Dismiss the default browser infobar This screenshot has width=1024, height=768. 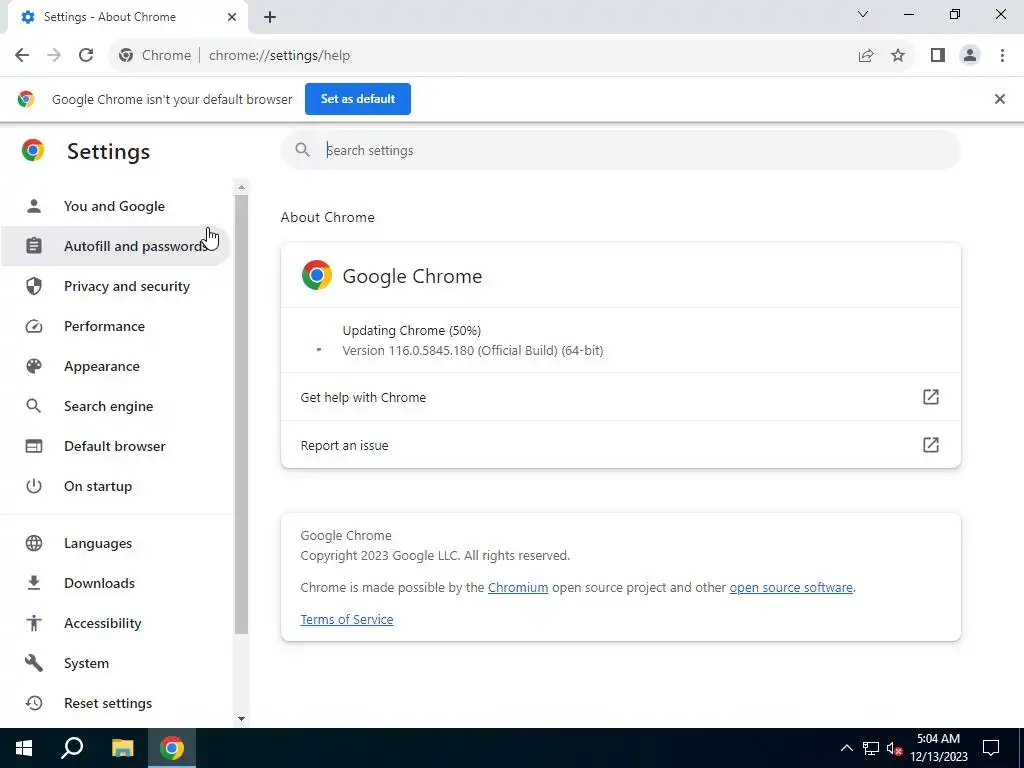pyautogui.click(x=999, y=99)
